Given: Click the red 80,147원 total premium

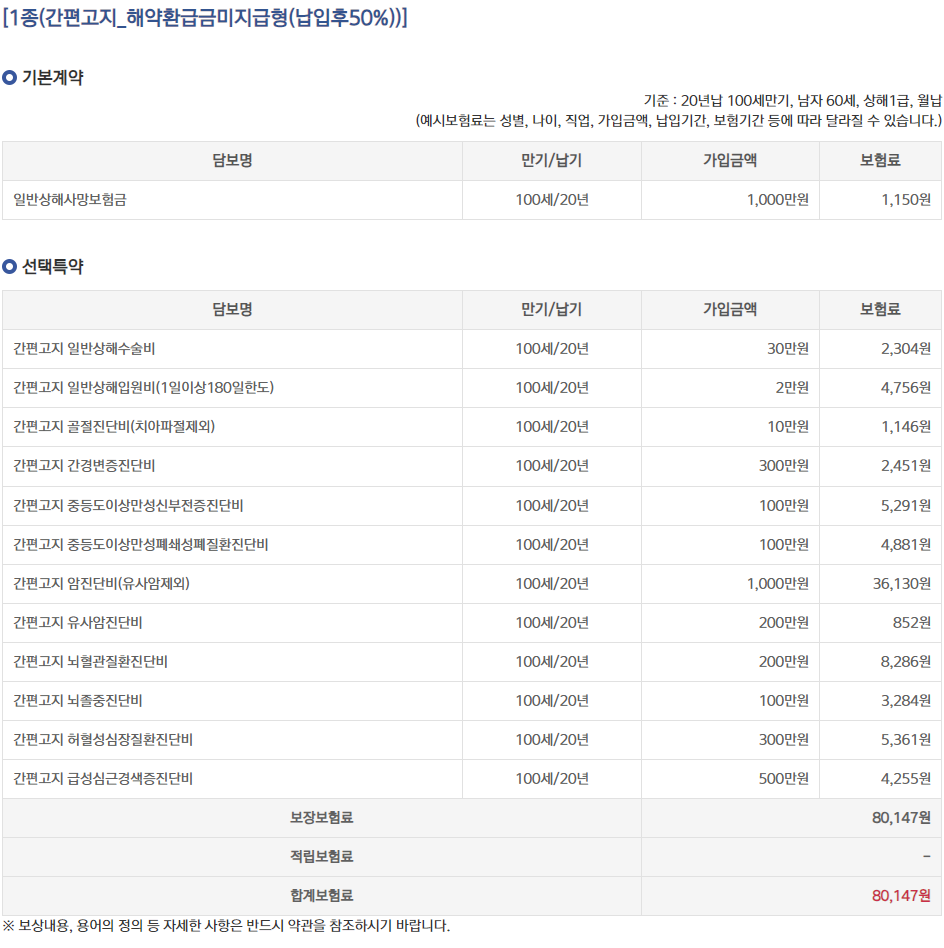Looking at the screenshot, I should 901,895.
